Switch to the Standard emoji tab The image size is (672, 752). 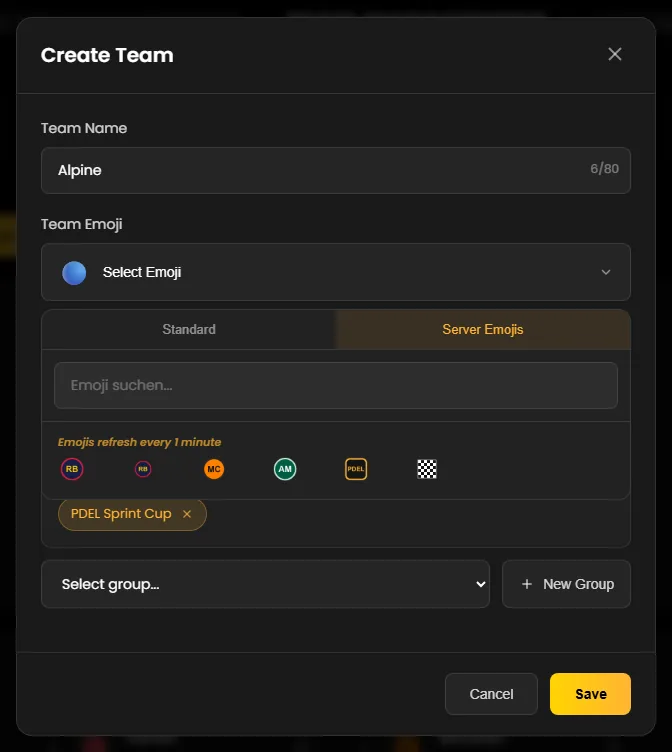(x=189, y=329)
